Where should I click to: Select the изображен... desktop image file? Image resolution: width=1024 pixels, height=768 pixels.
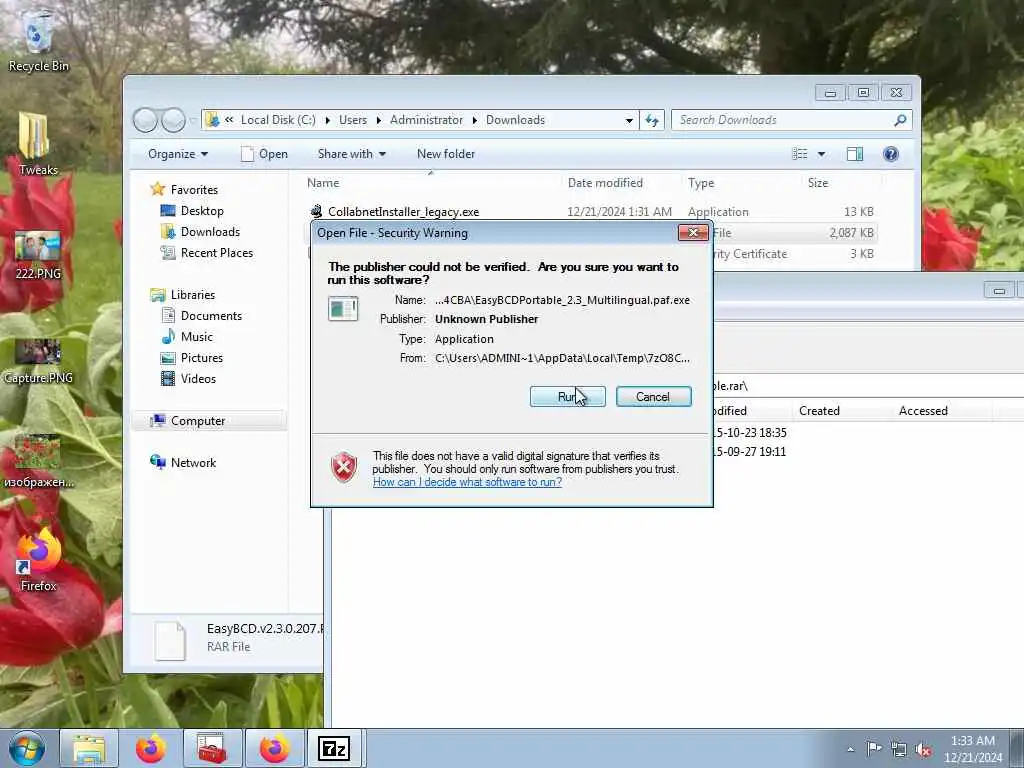pyautogui.click(x=38, y=462)
